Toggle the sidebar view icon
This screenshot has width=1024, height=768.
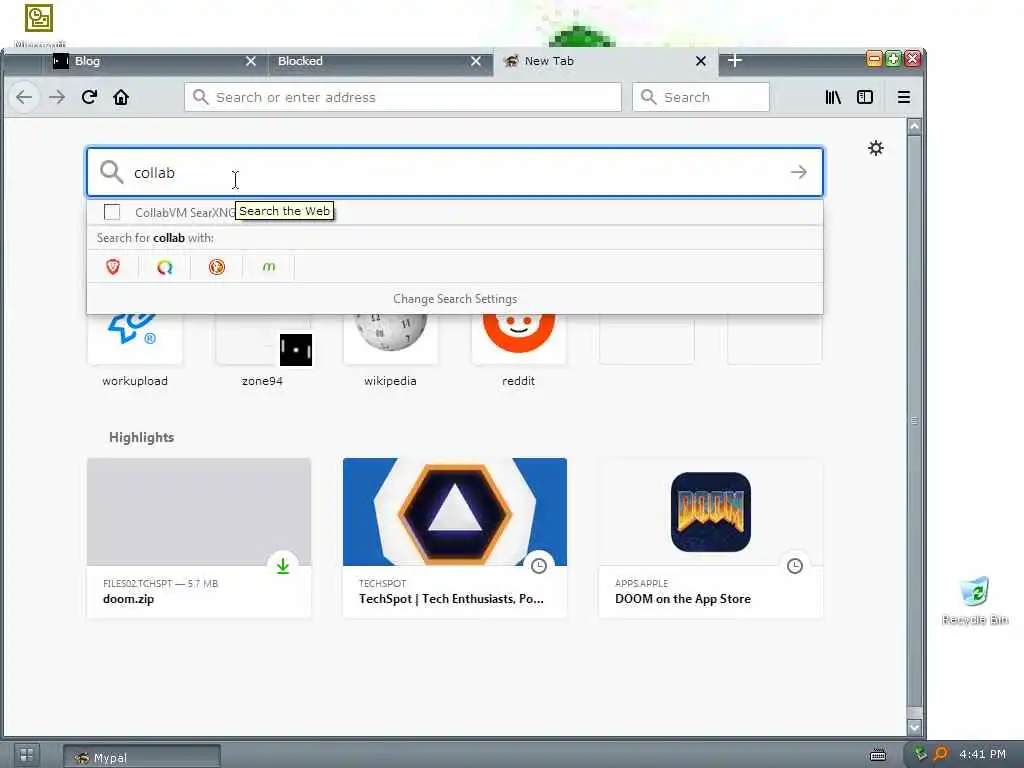tap(865, 97)
